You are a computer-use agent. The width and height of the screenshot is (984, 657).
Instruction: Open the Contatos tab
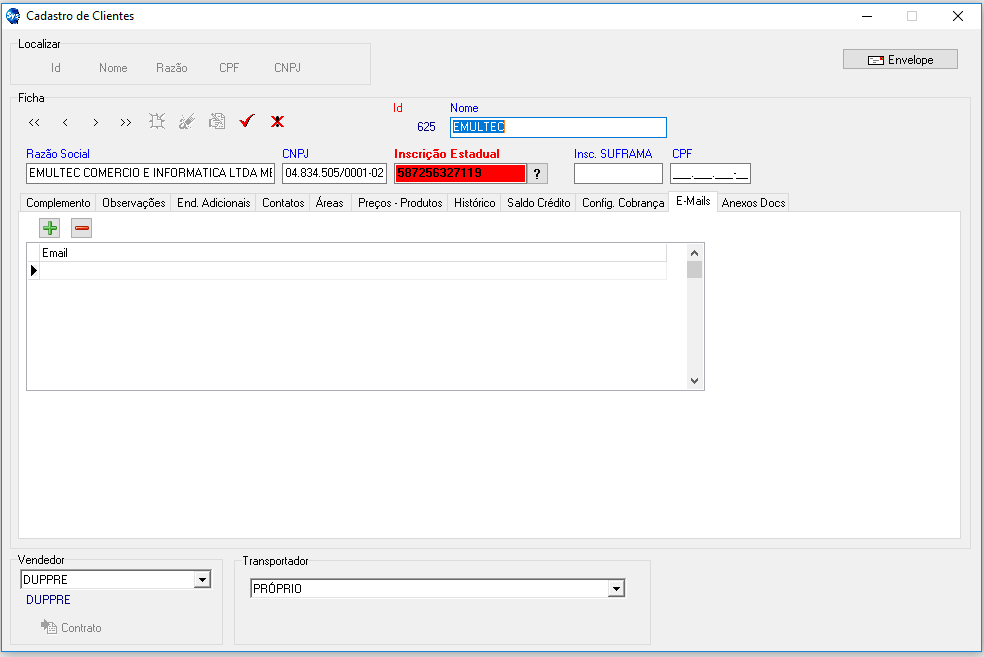point(283,203)
